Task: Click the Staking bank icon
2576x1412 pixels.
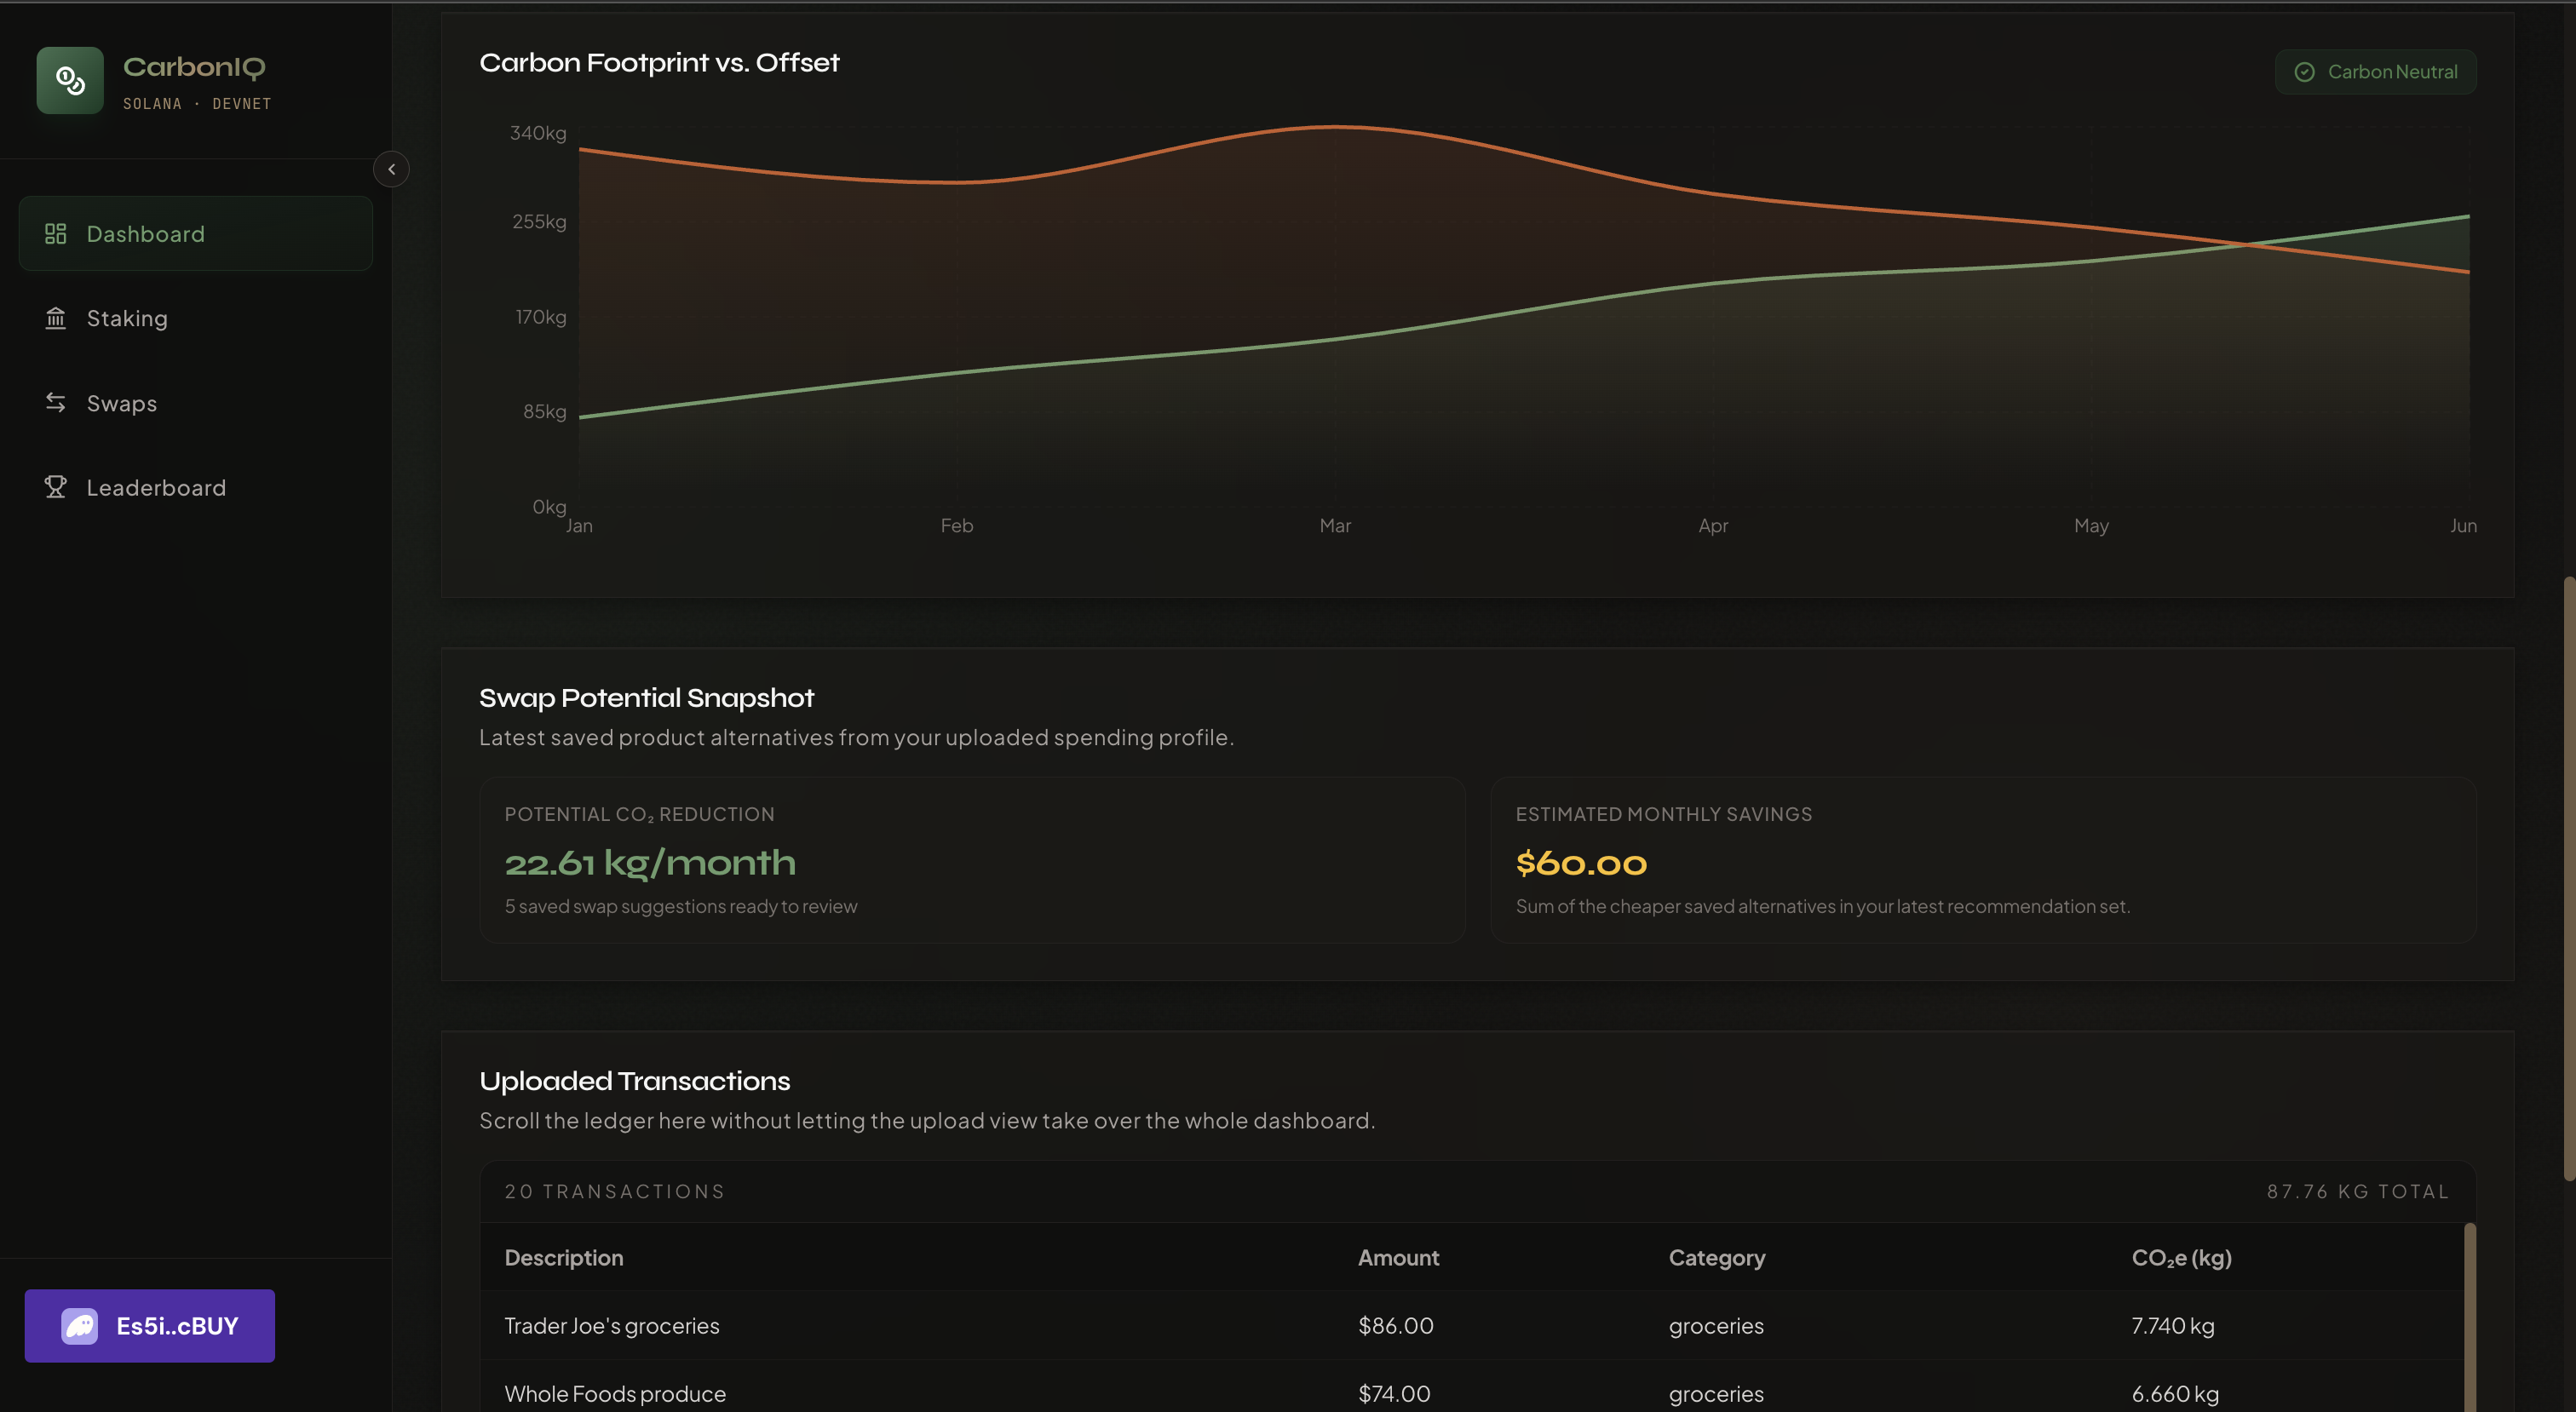Action: tap(56, 318)
